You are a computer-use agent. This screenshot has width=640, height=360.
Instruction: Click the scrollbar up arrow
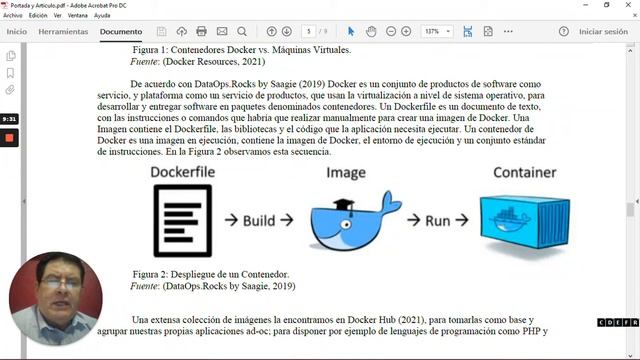click(x=630, y=50)
